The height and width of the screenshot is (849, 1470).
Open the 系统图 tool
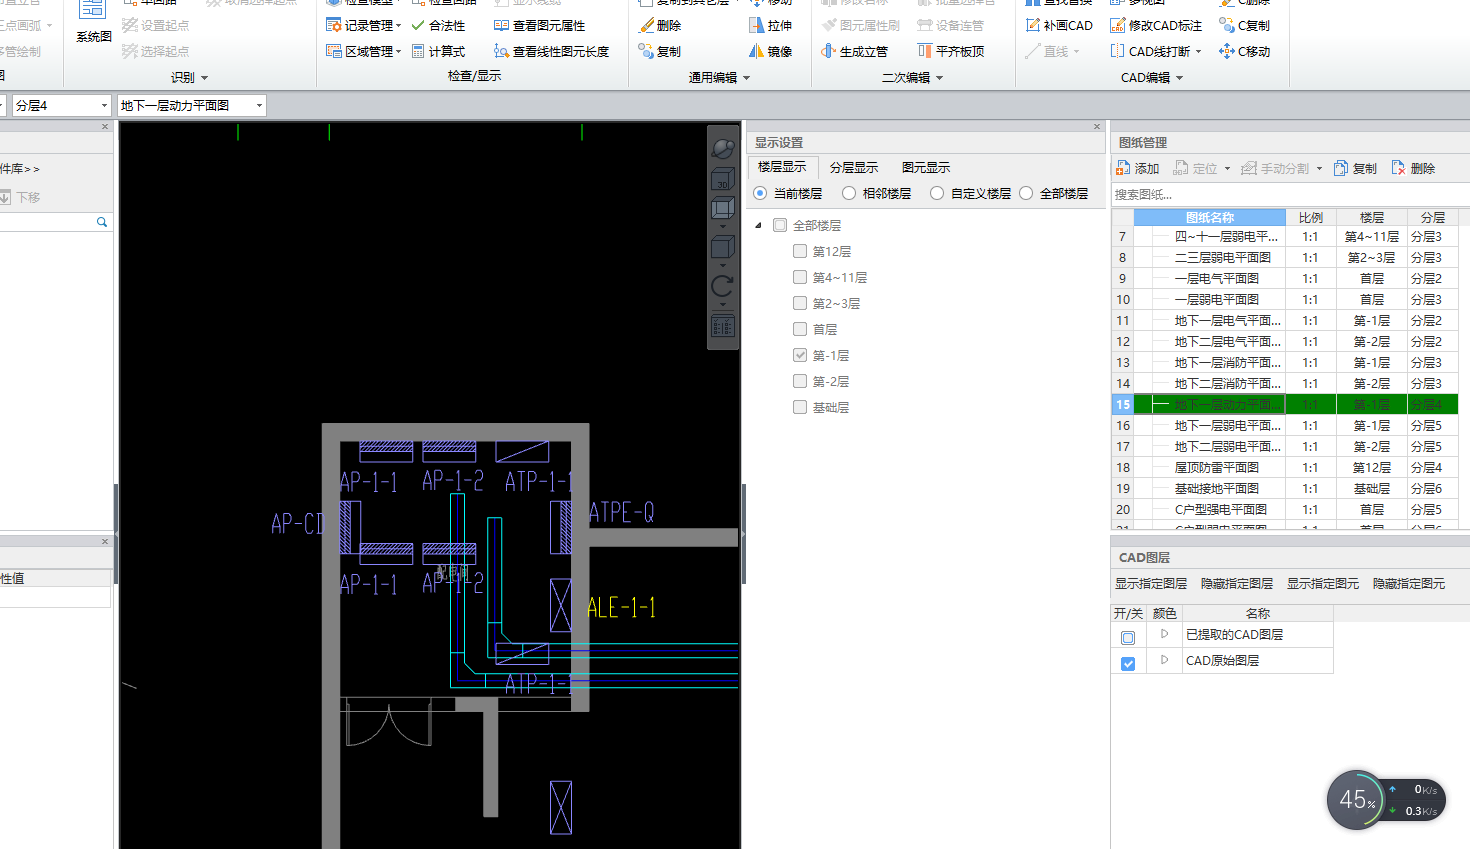point(93,22)
